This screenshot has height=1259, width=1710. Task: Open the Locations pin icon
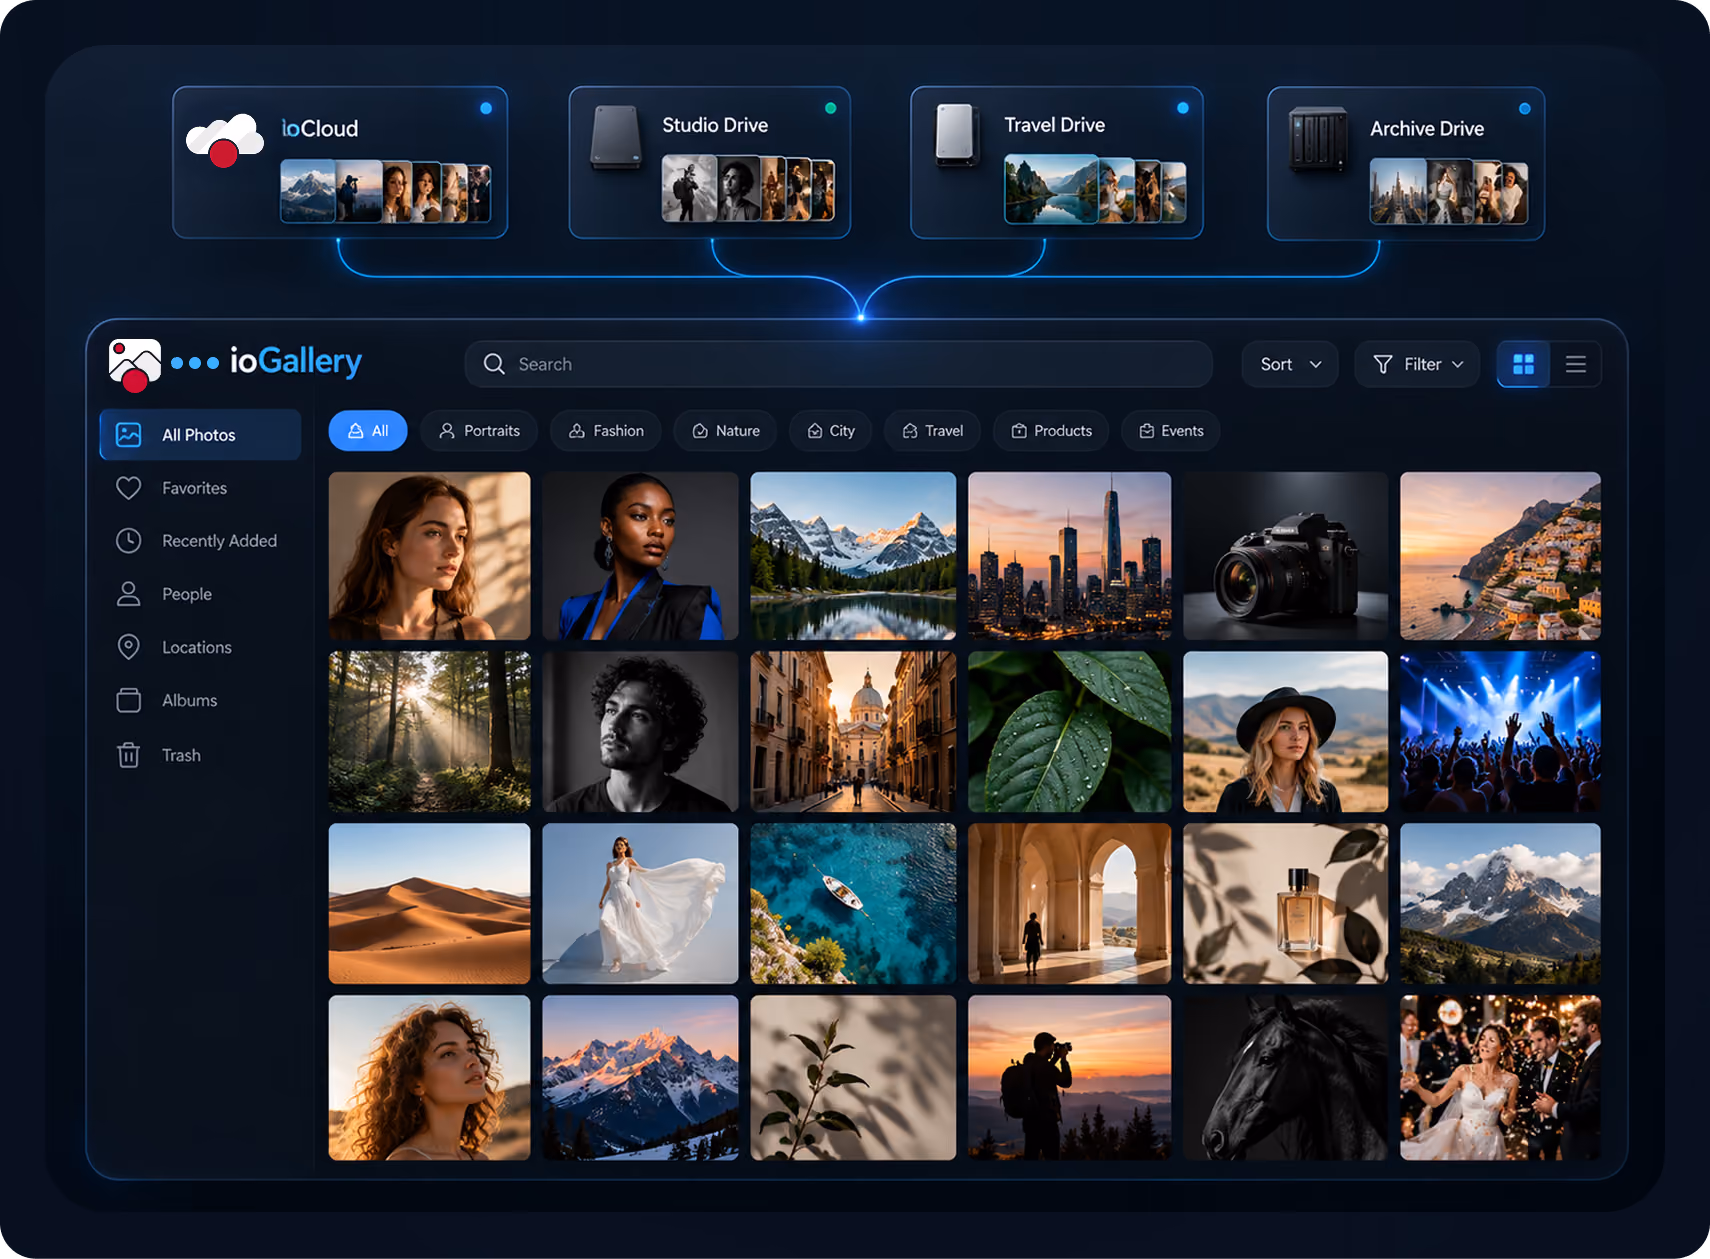coord(129,647)
